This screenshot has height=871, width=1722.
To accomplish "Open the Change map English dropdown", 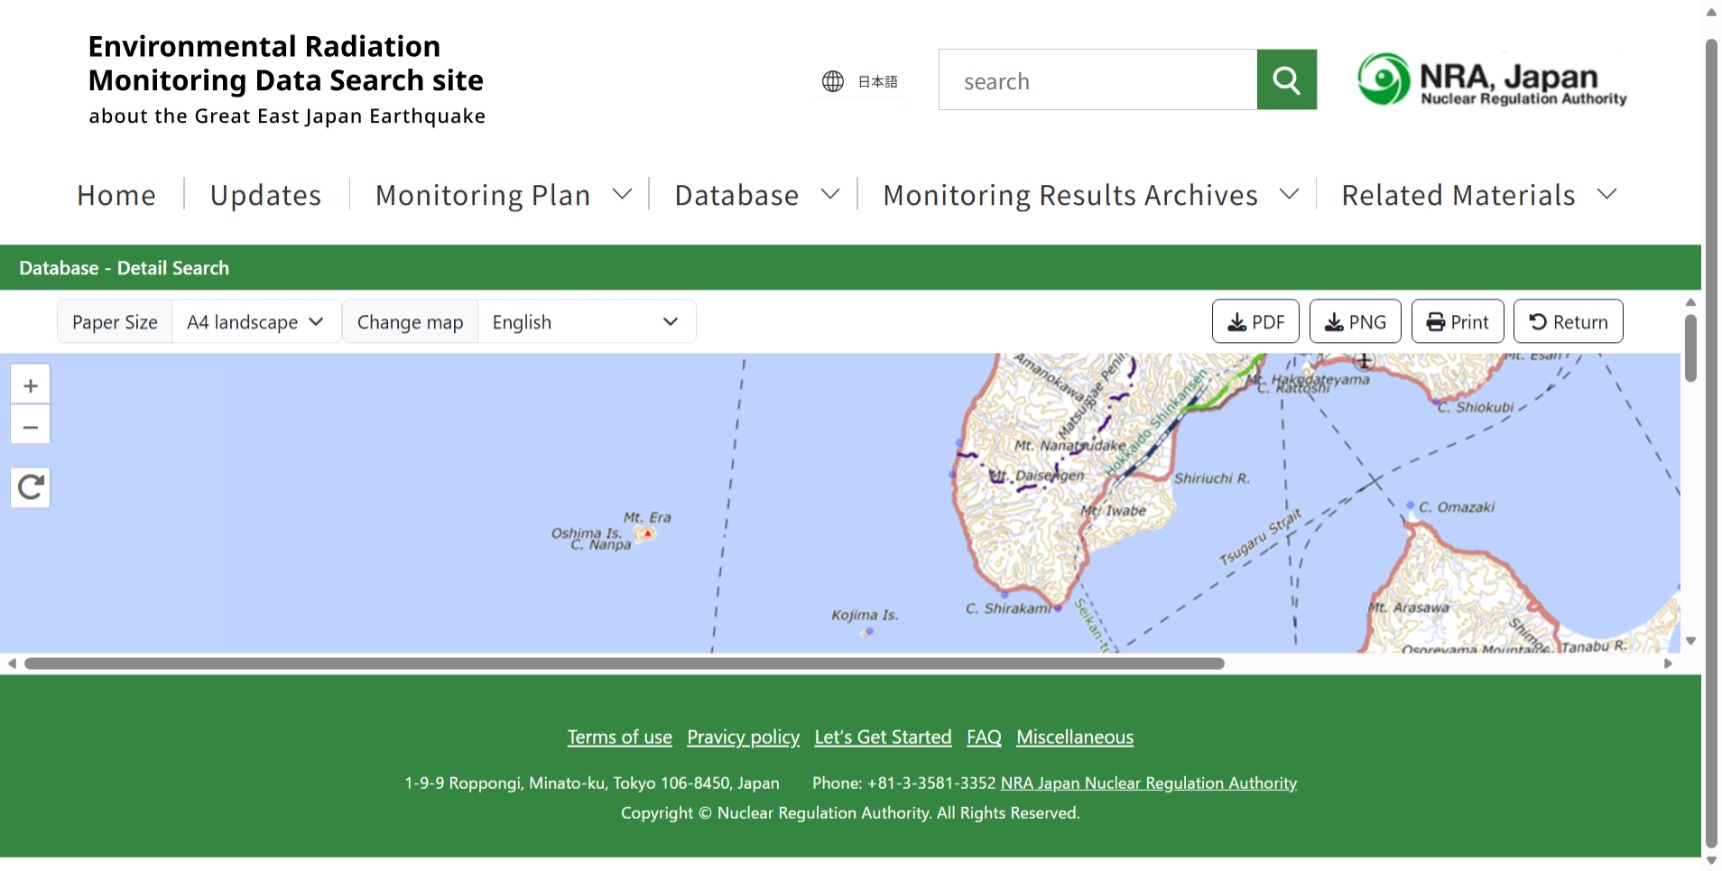I will tap(585, 322).
